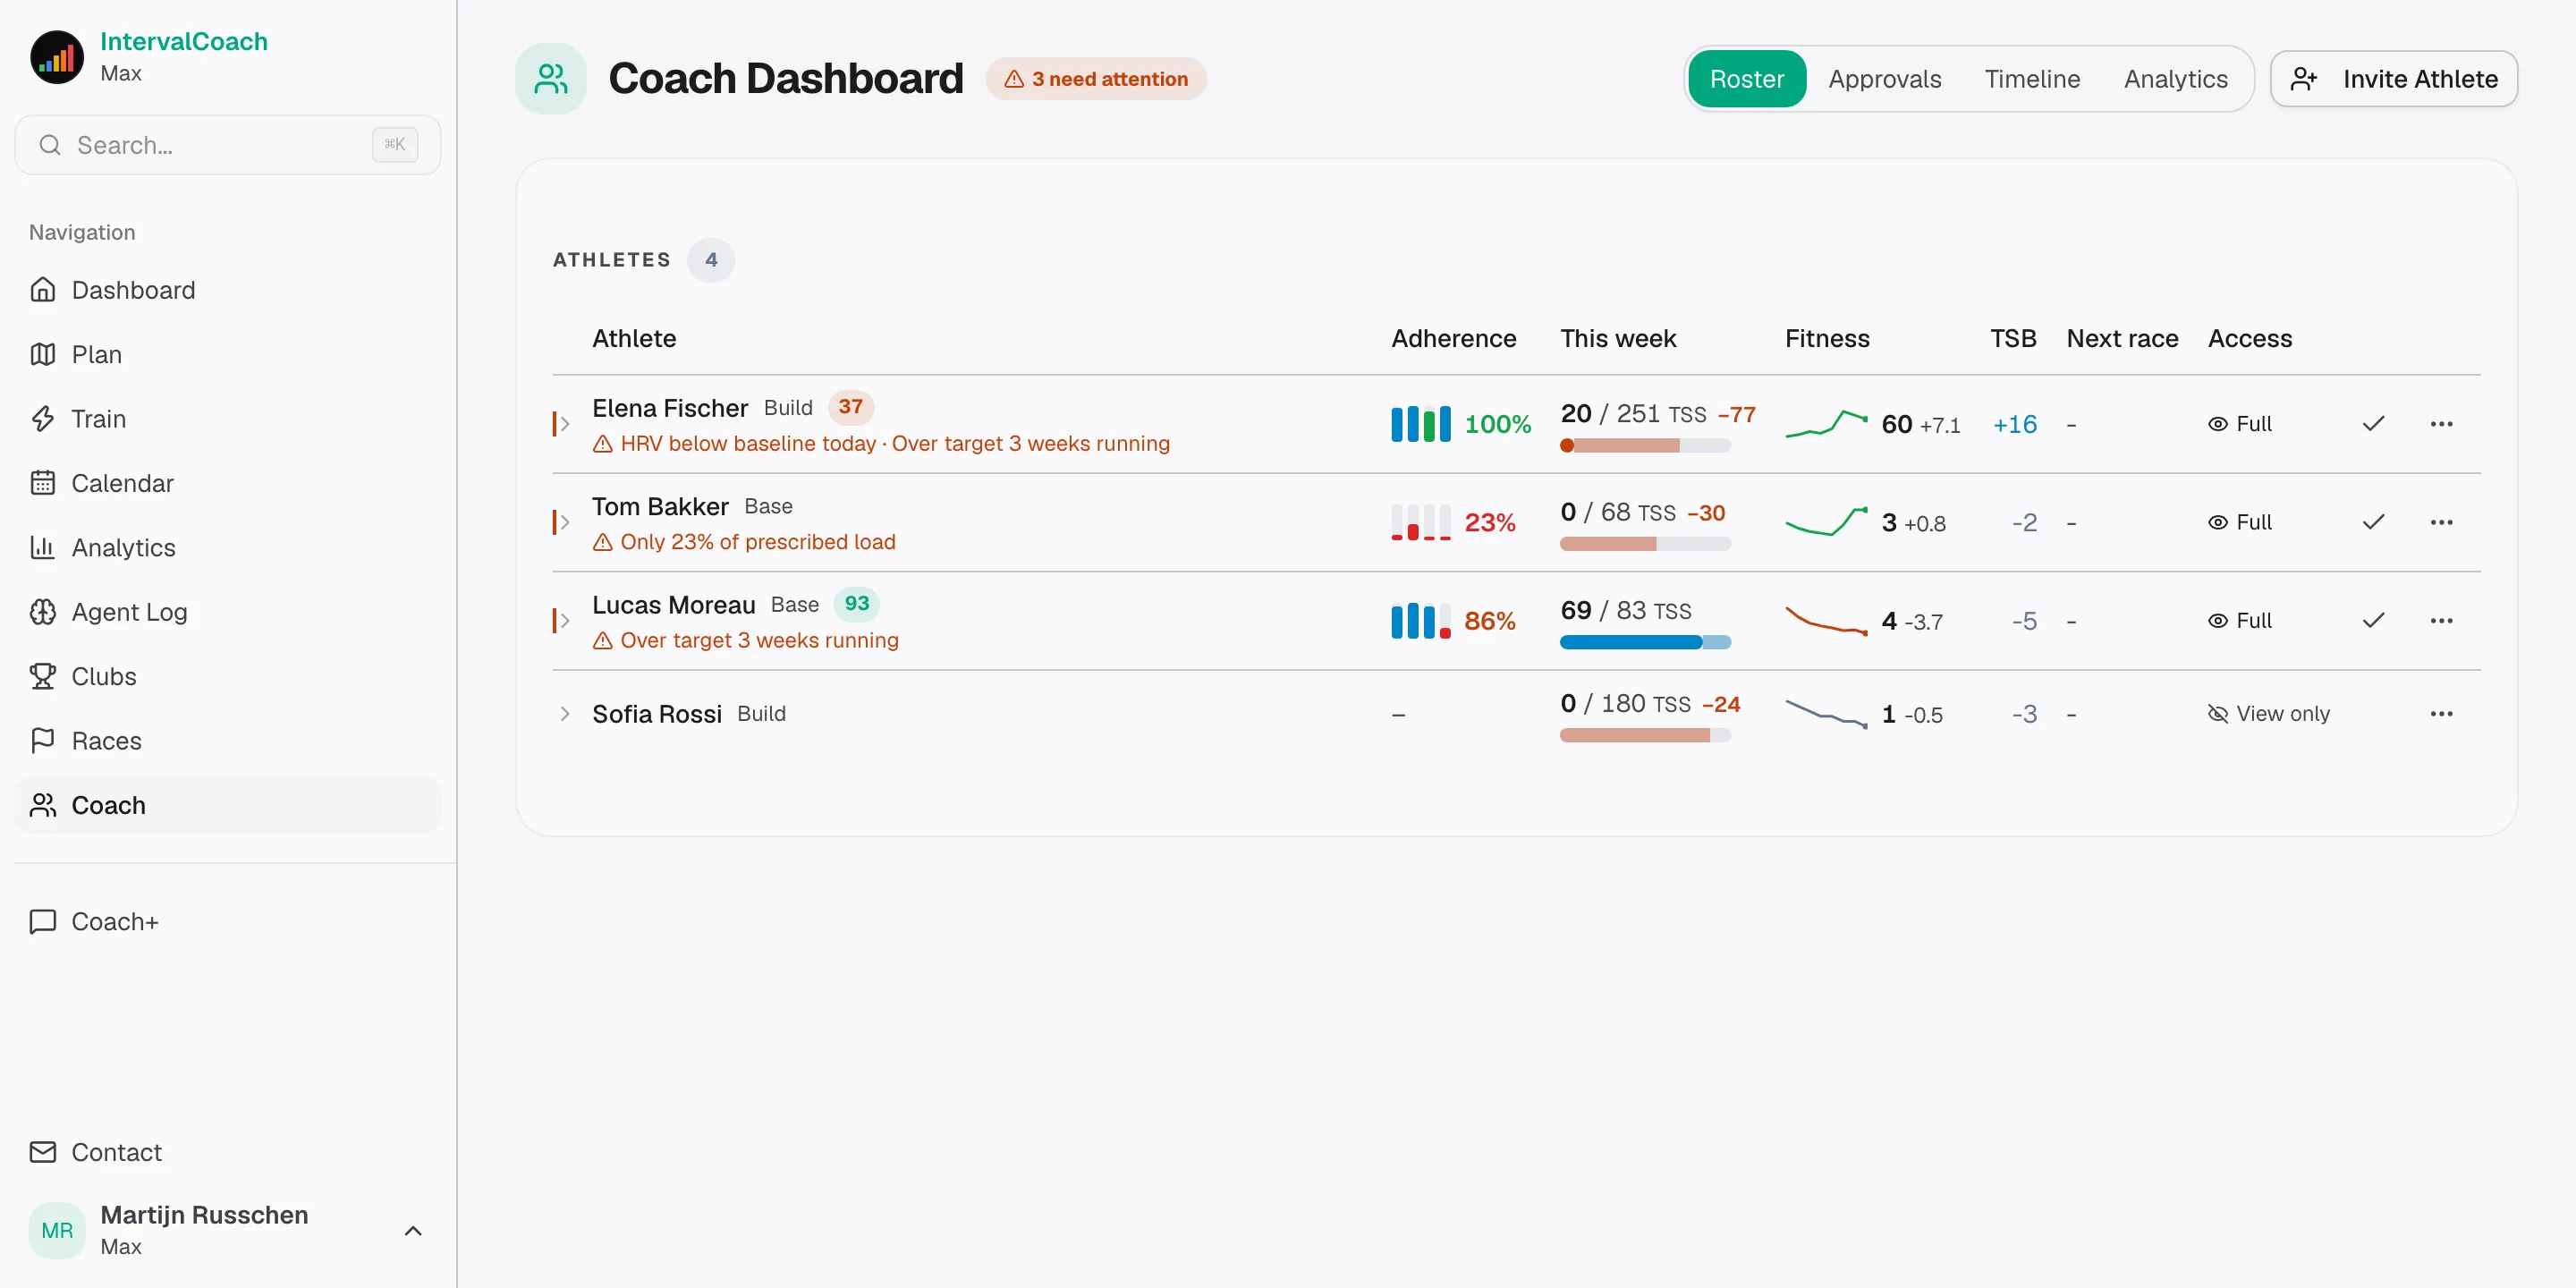Open more options for Elena Fischer
The image size is (2576, 1288).
click(2441, 424)
